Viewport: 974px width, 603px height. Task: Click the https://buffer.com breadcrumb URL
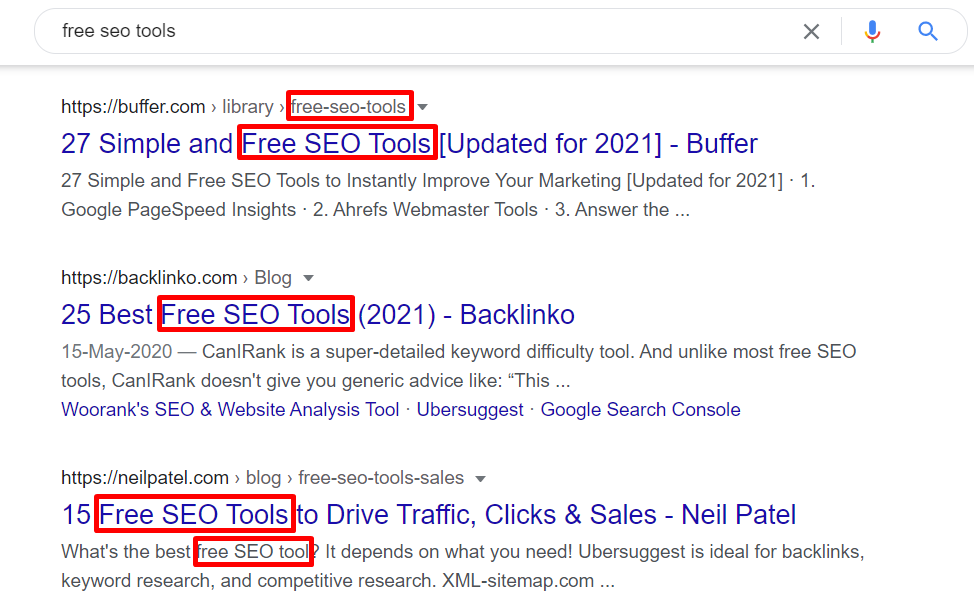pos(133,107)
